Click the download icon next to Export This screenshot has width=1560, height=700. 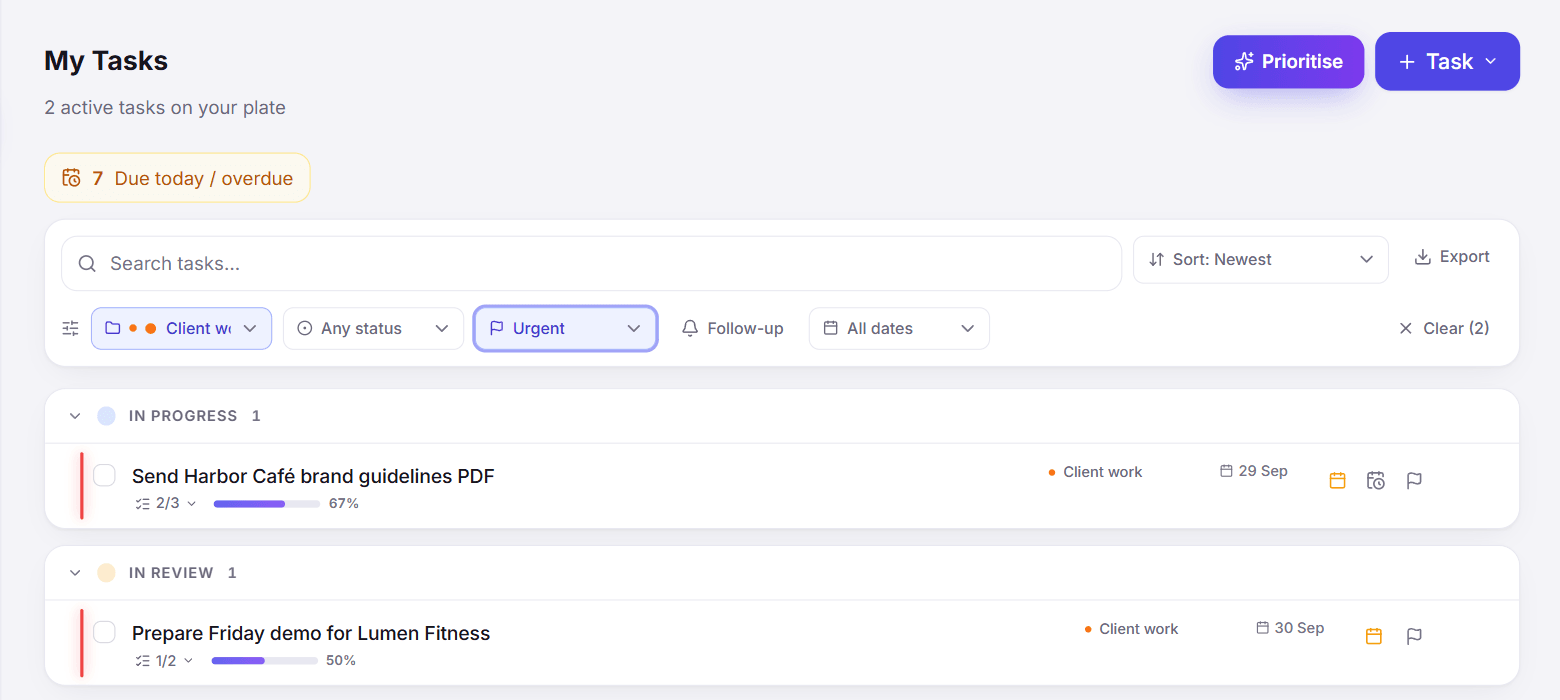tap(1423, 257)
